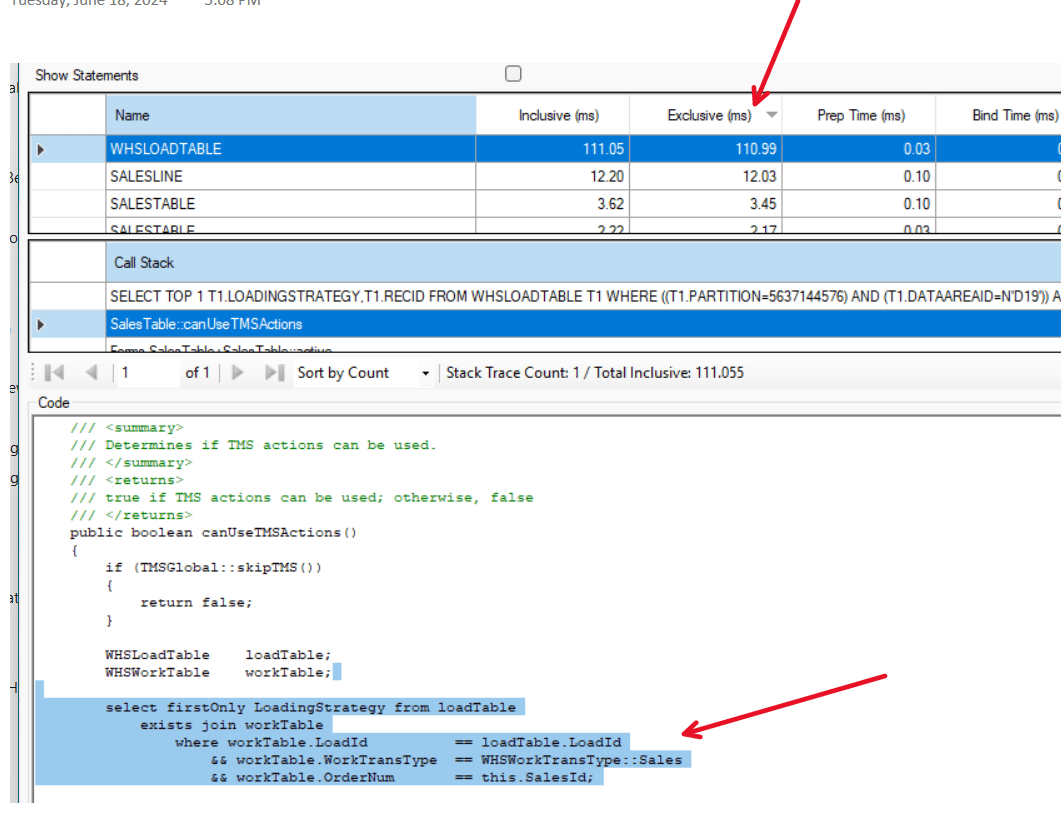This screenshot has height=817, width=1062.
Task: Click the sort arrow on Exclusive (ms) column
Action: tap(771, 115)
